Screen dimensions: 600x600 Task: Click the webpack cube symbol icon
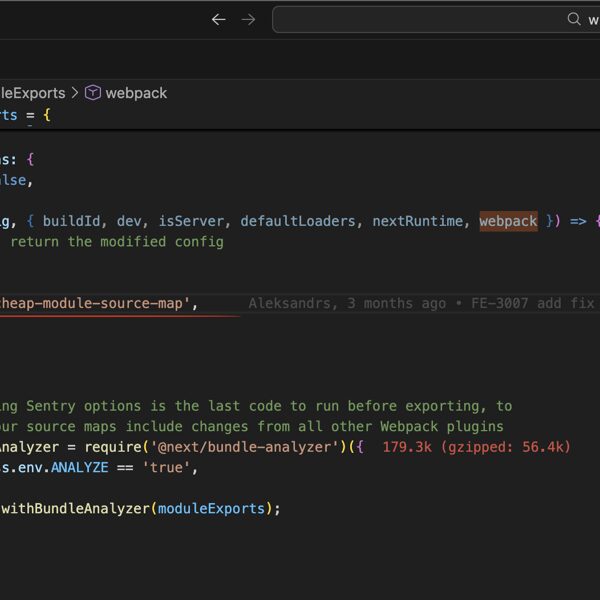pos(93,93)
